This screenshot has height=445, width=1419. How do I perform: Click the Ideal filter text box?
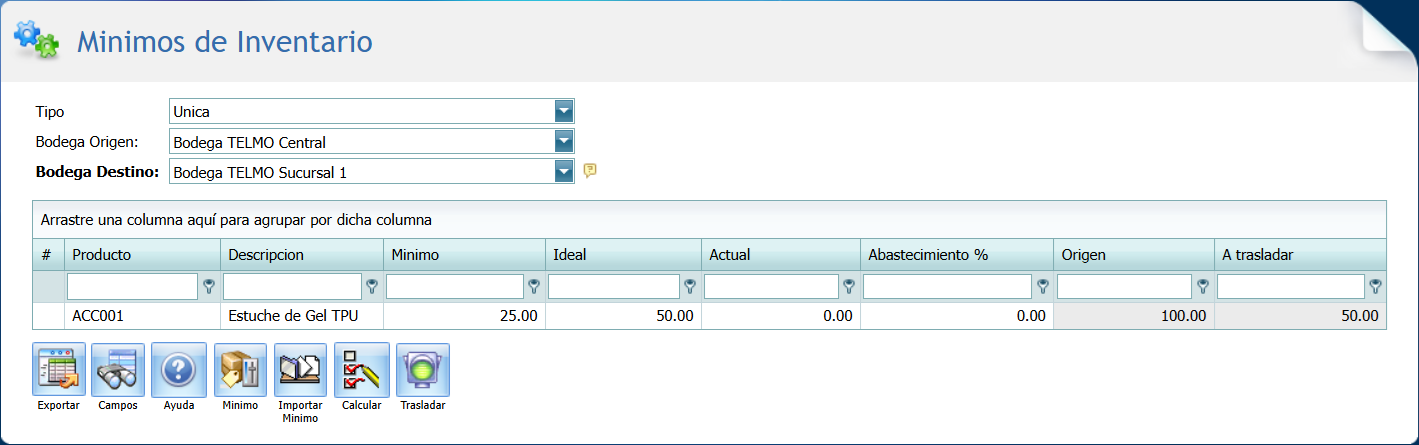point(614,287)
